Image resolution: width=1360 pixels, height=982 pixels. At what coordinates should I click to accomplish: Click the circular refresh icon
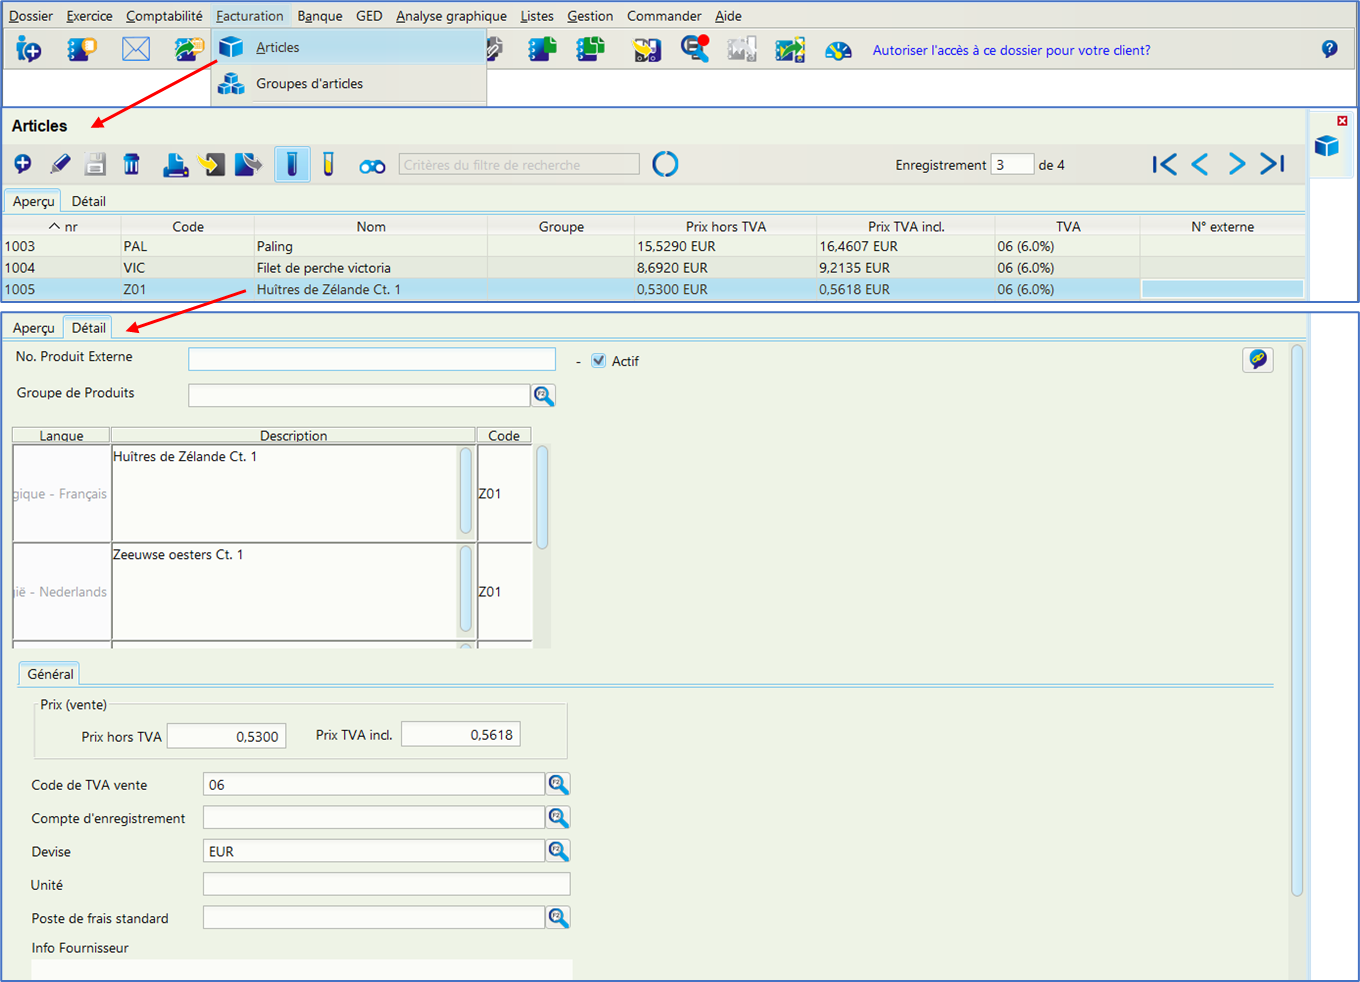pos(665,164)
